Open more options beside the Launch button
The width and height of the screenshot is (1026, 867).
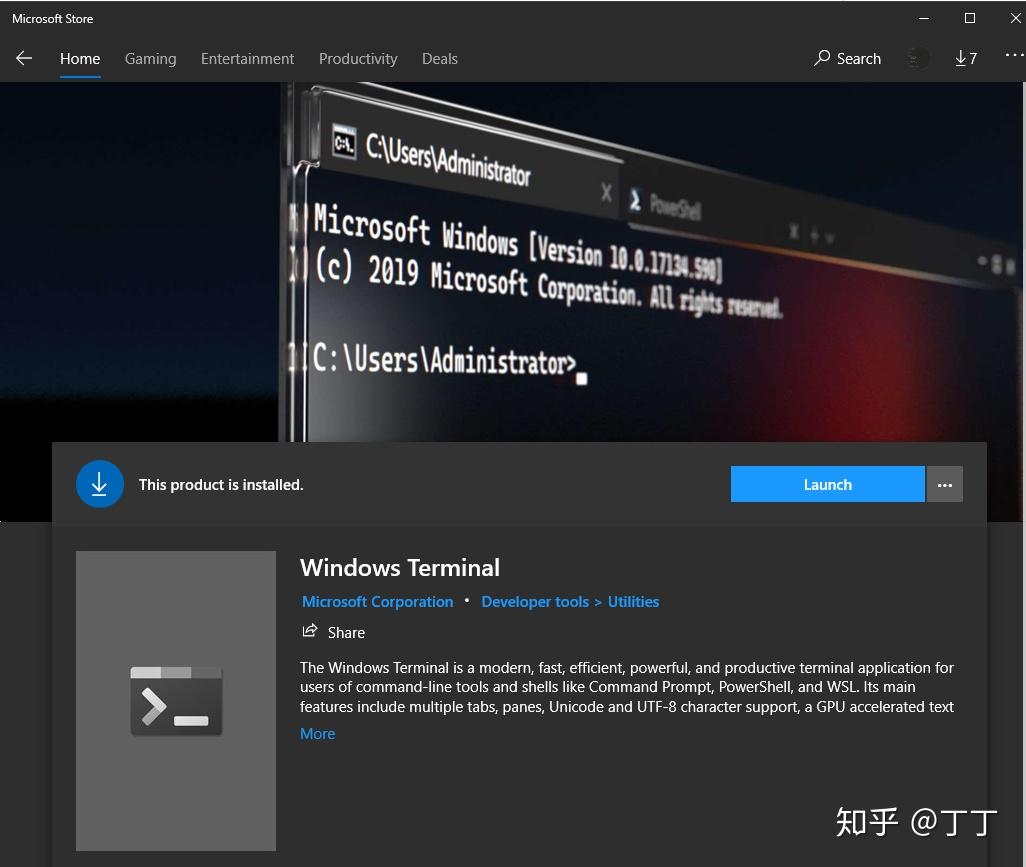(x=944, y=484)
